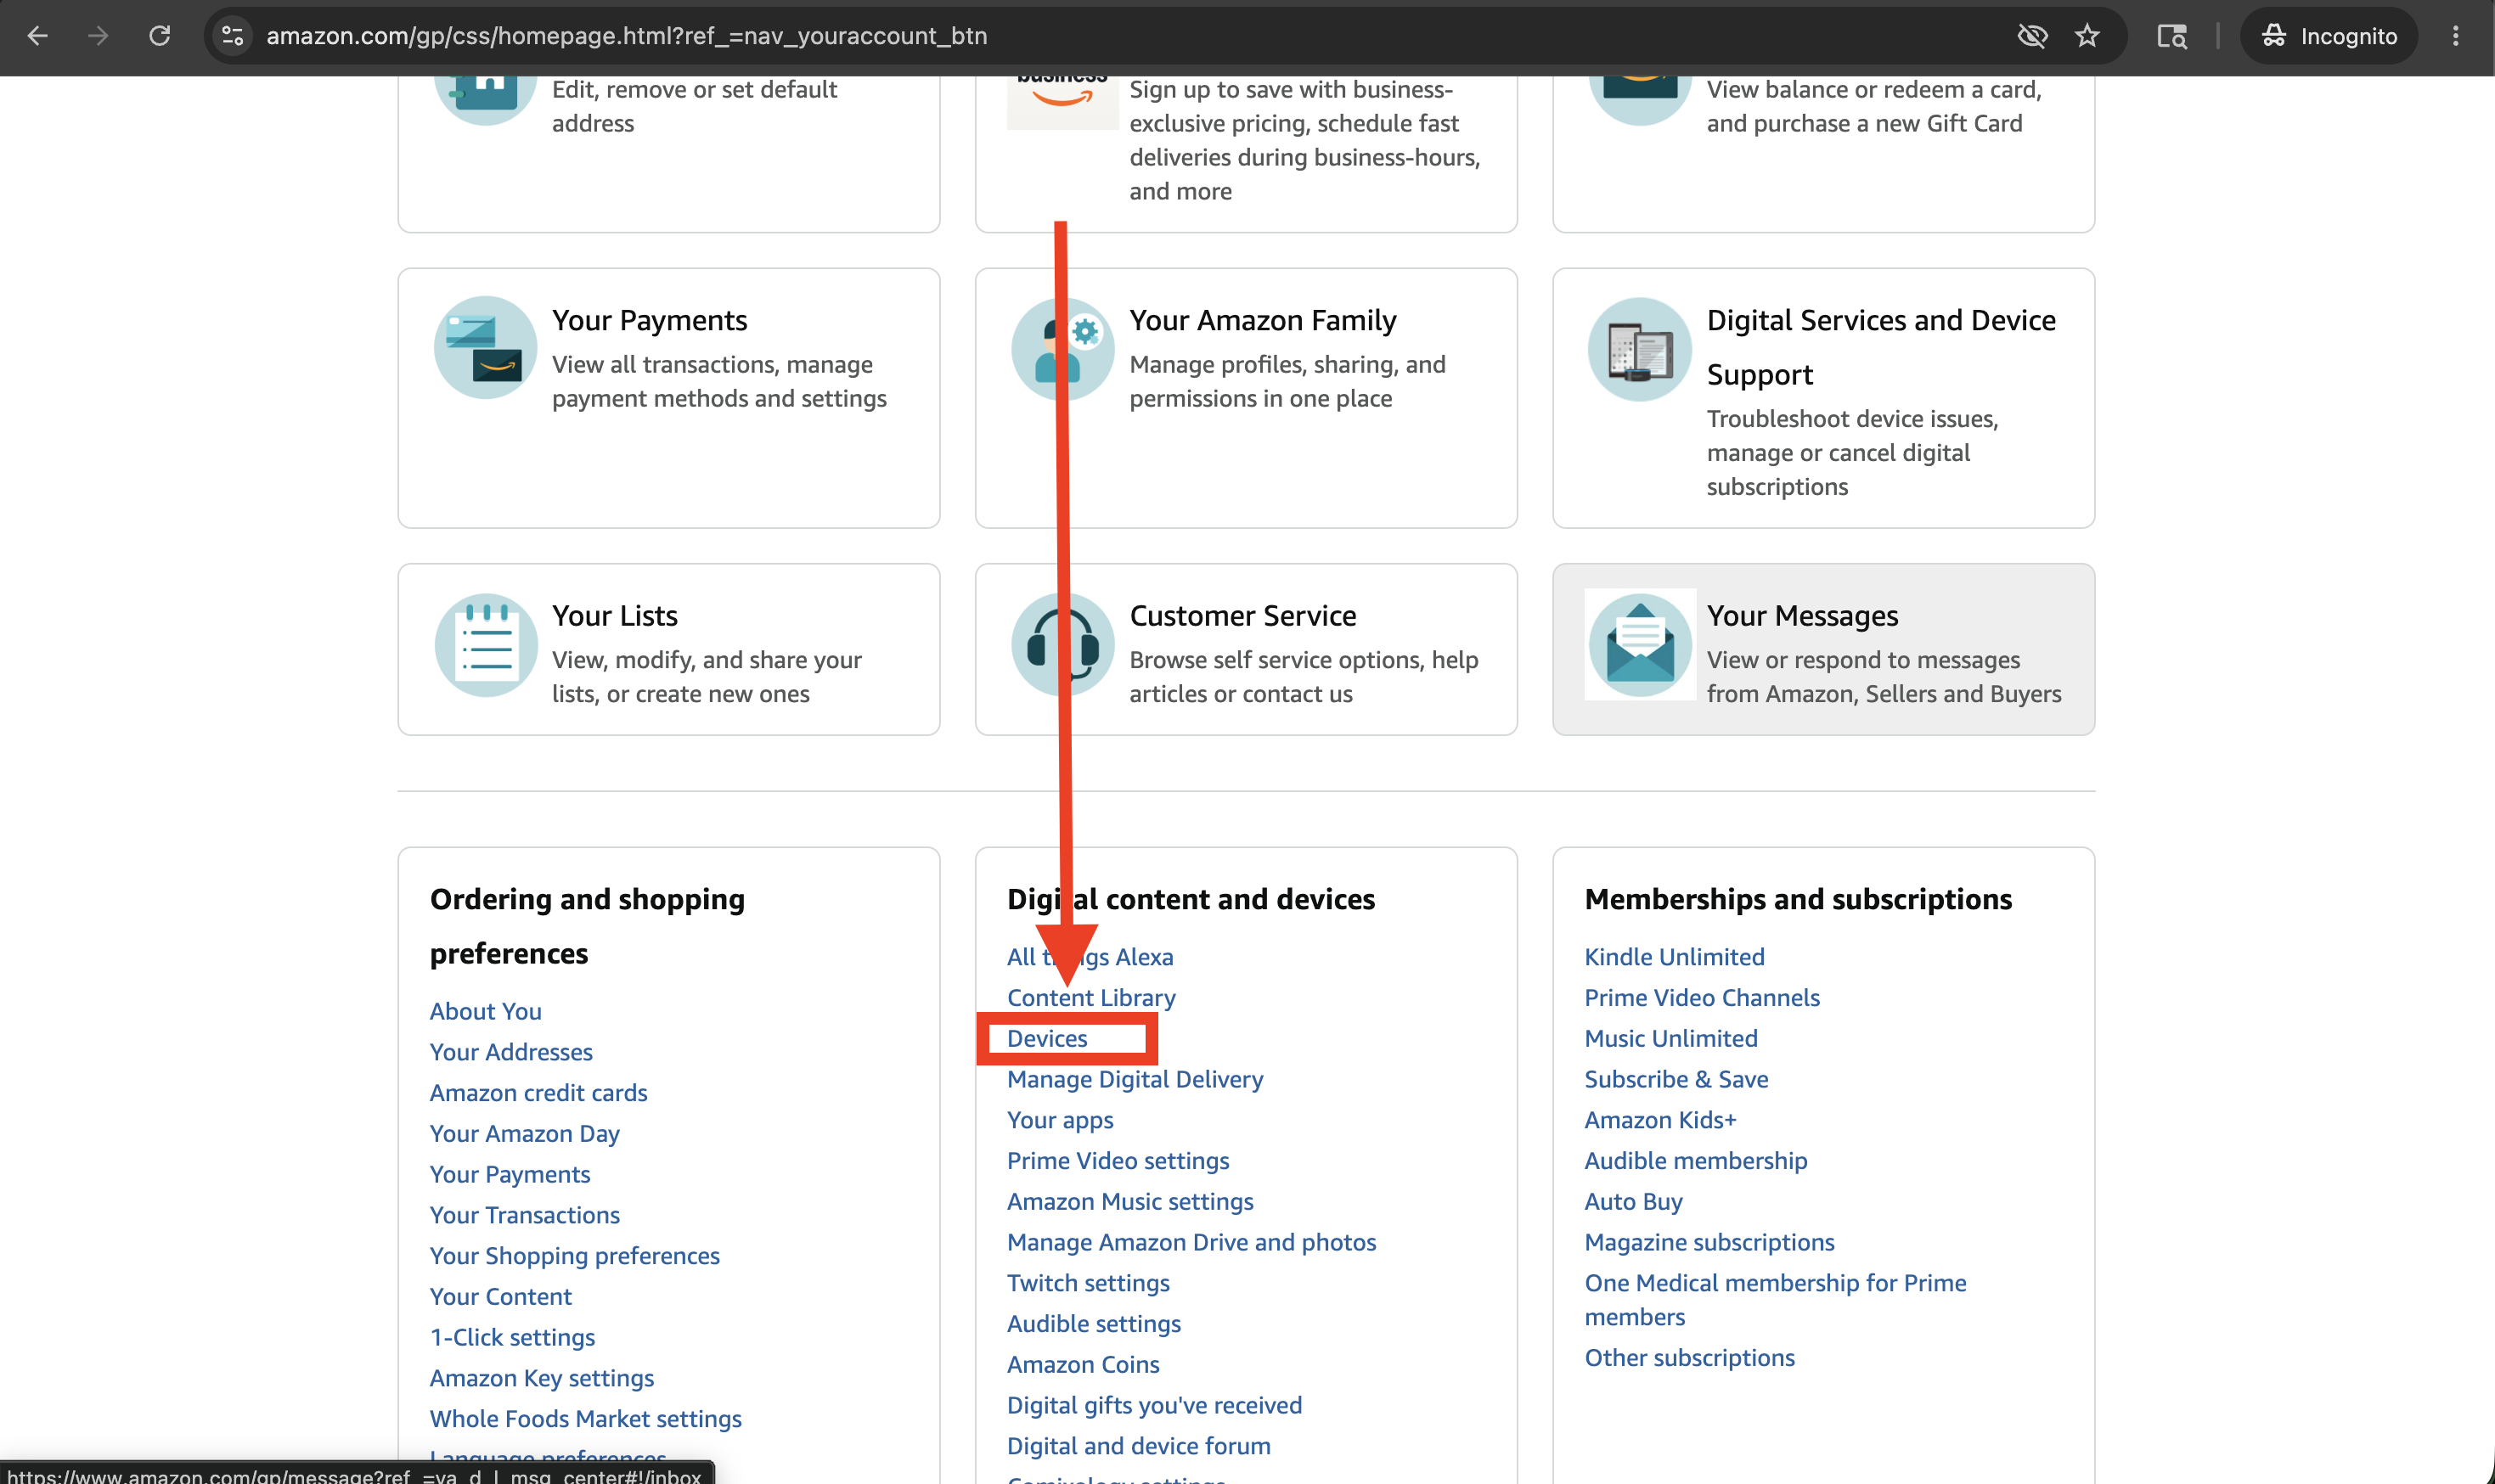Go back using browser back arrow
The image size is (2495, 1484).
[38, 36]
